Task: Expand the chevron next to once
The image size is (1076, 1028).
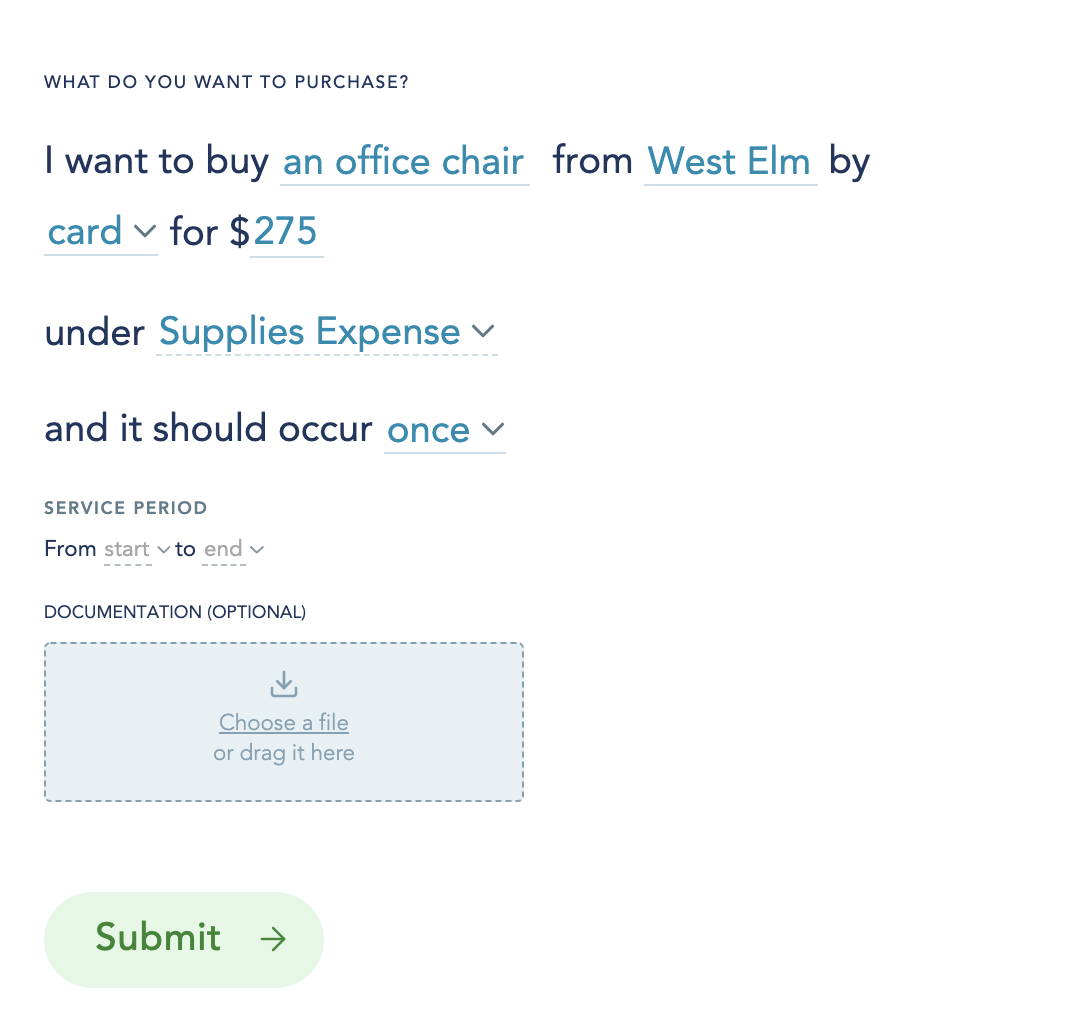Action: pos(493,430)
